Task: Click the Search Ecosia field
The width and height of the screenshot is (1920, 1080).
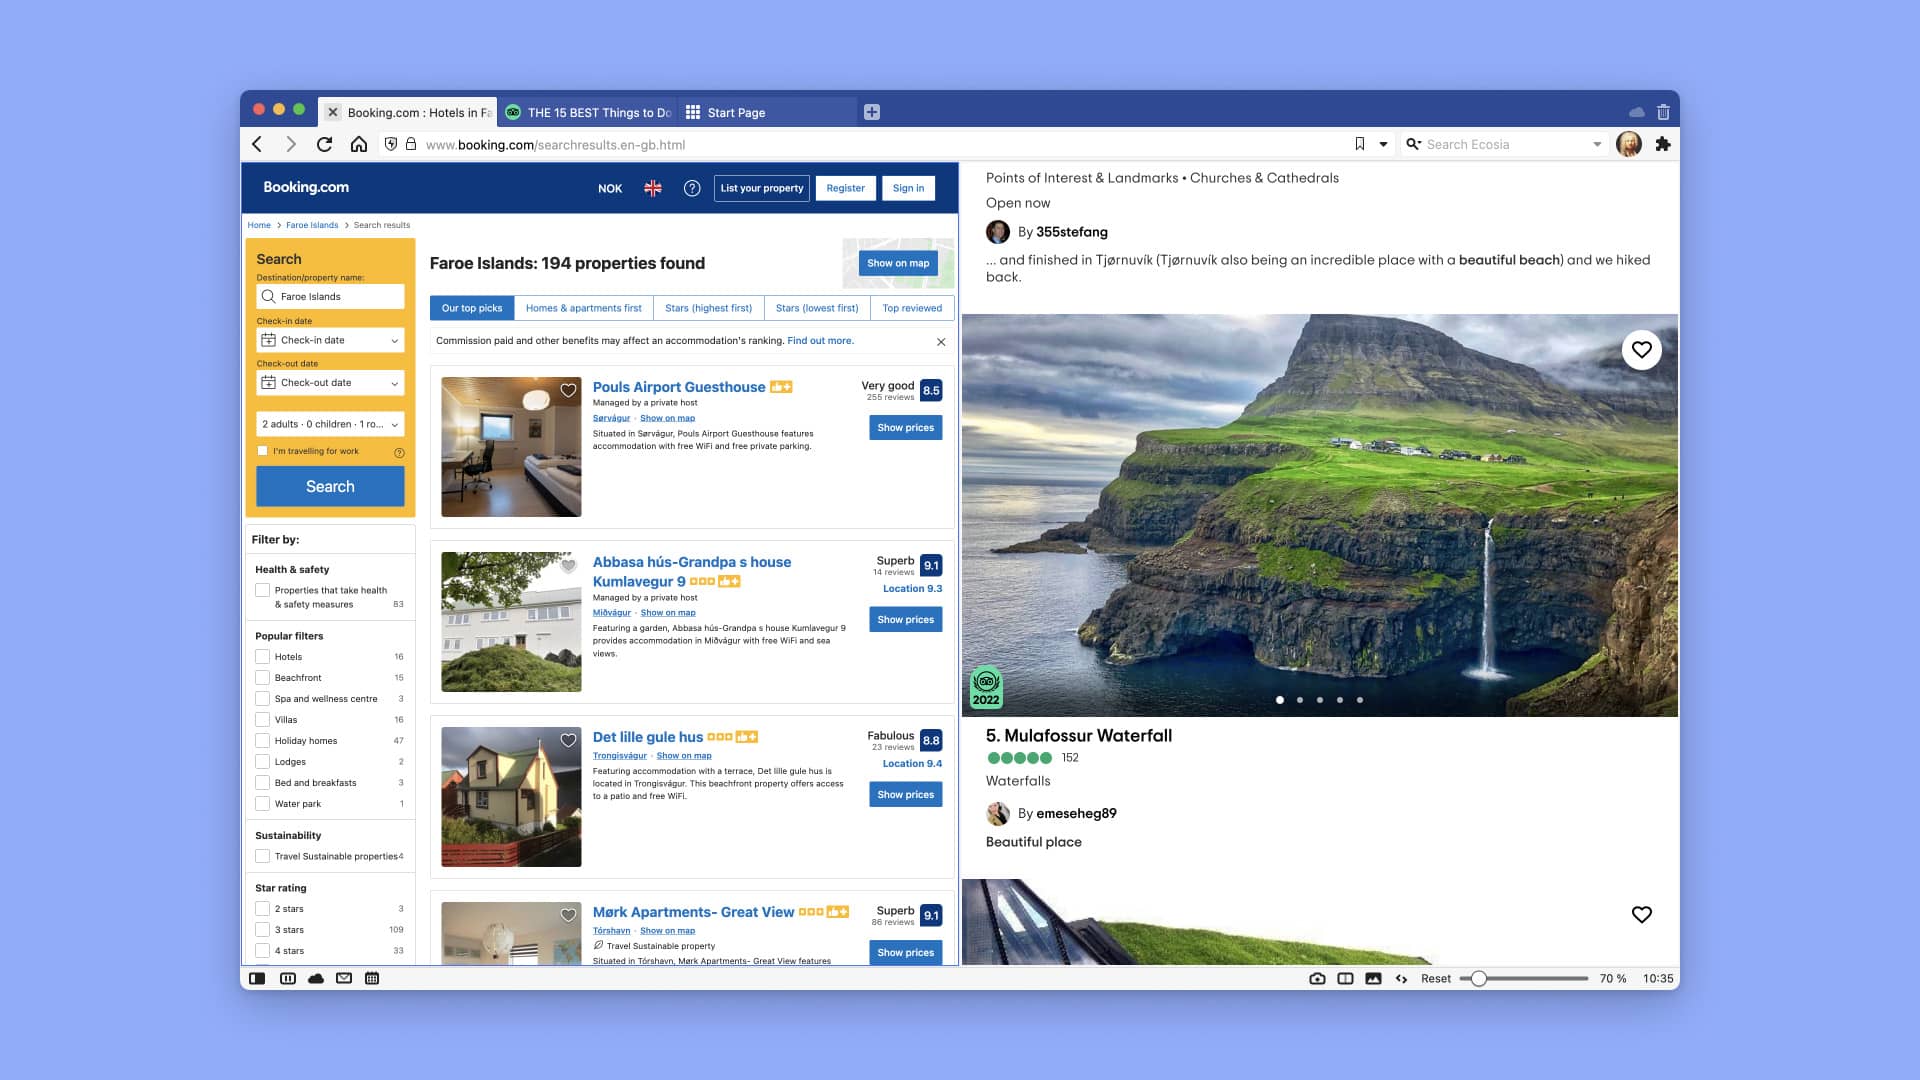Action: [x=1504, y=144]
